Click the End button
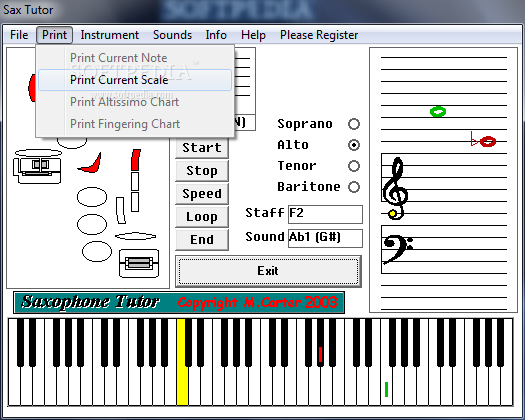Image resolution: width=525 pixels, height=420 pixels. click(202, 240)
